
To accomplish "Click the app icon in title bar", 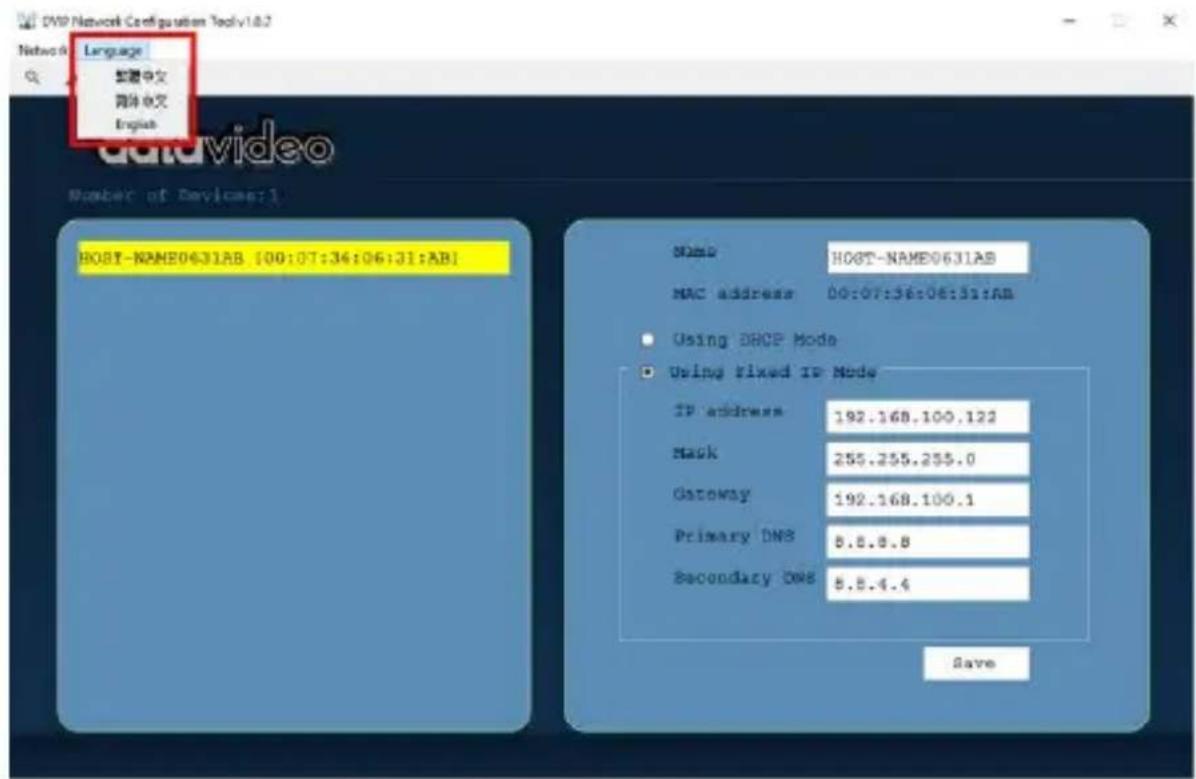I will tap(26, 21).
